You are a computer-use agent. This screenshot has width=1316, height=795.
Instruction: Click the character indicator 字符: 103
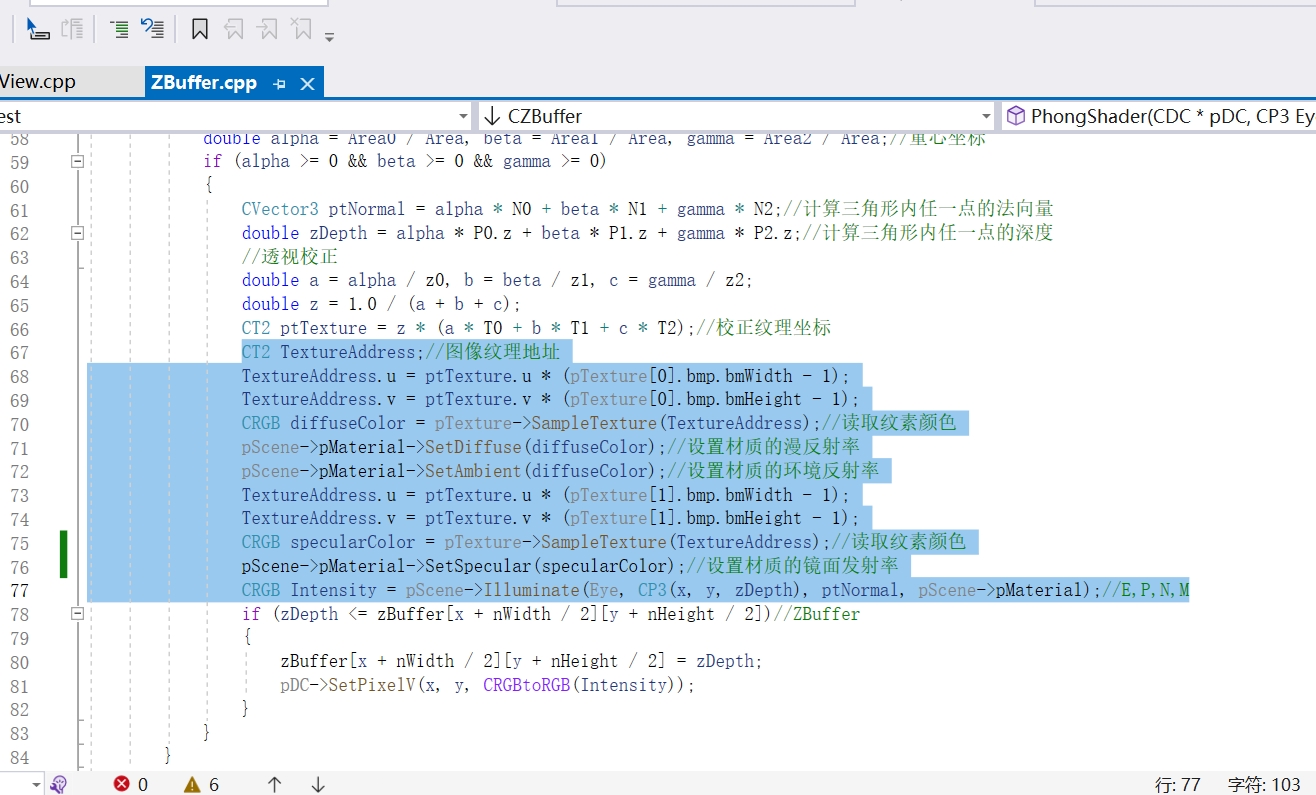coord(1264,785)
